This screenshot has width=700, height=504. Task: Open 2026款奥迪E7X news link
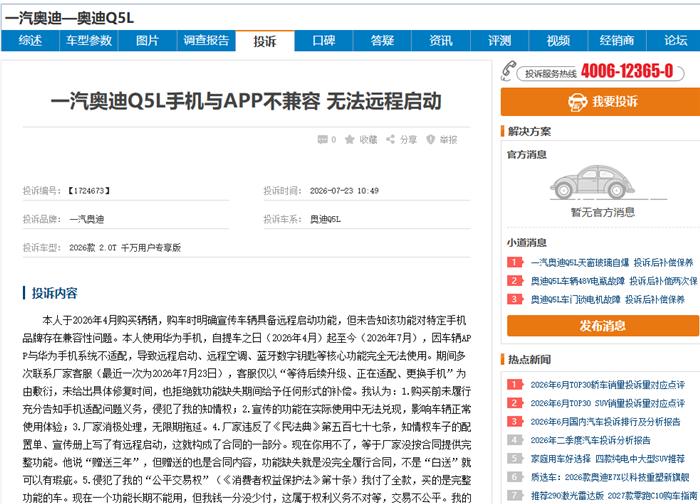610,477
